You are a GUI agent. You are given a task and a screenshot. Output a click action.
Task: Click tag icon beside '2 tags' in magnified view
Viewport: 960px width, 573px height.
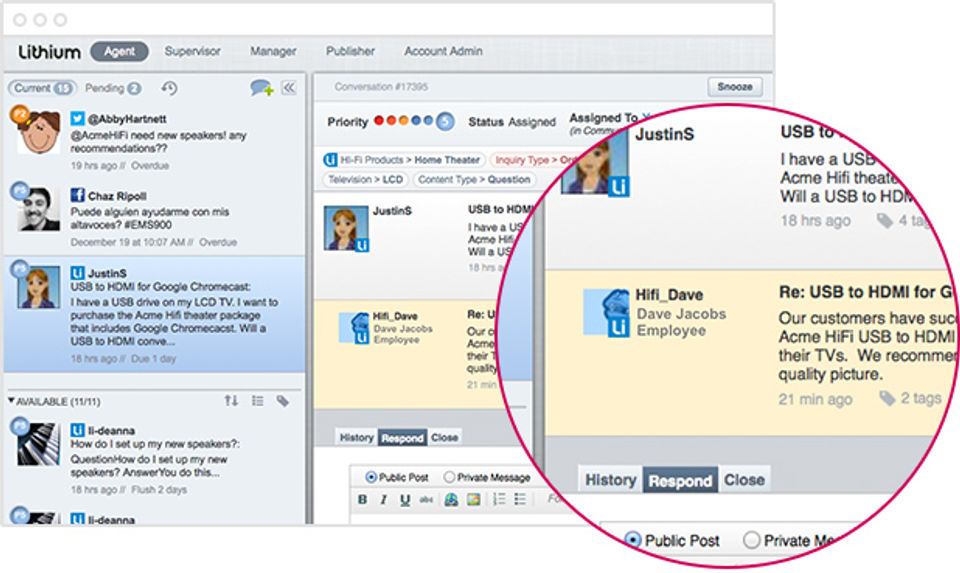[887, 398]
